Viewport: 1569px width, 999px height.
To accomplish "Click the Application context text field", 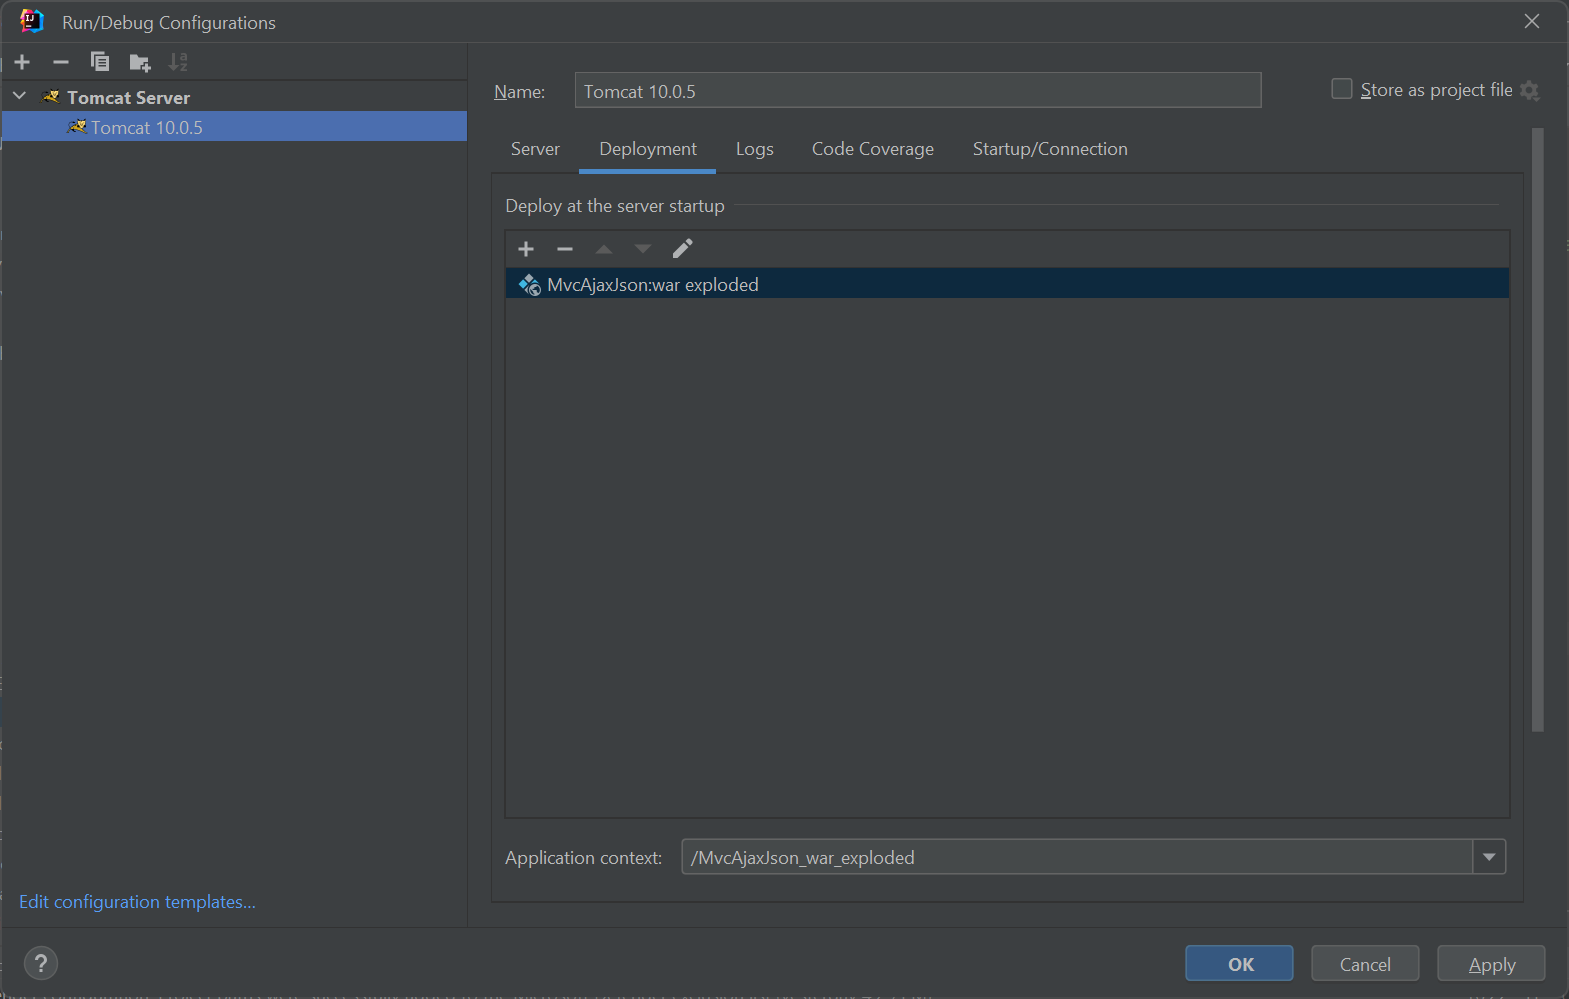I will (x=1077, y=857).
